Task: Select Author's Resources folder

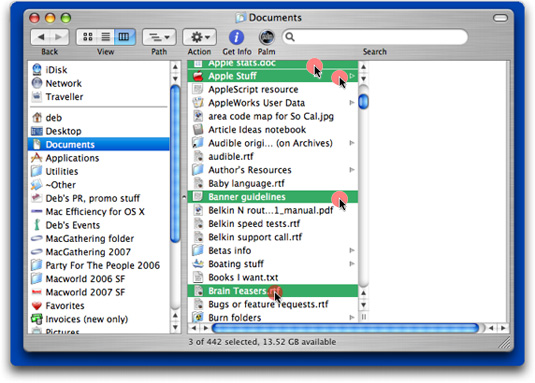Action: (x=272, y=170)
